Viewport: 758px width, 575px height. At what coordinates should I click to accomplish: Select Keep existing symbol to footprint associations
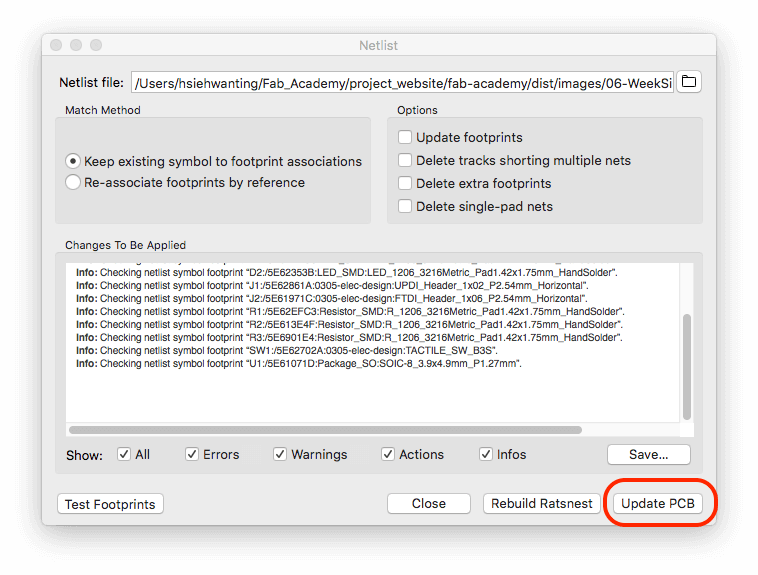(73, 160)
